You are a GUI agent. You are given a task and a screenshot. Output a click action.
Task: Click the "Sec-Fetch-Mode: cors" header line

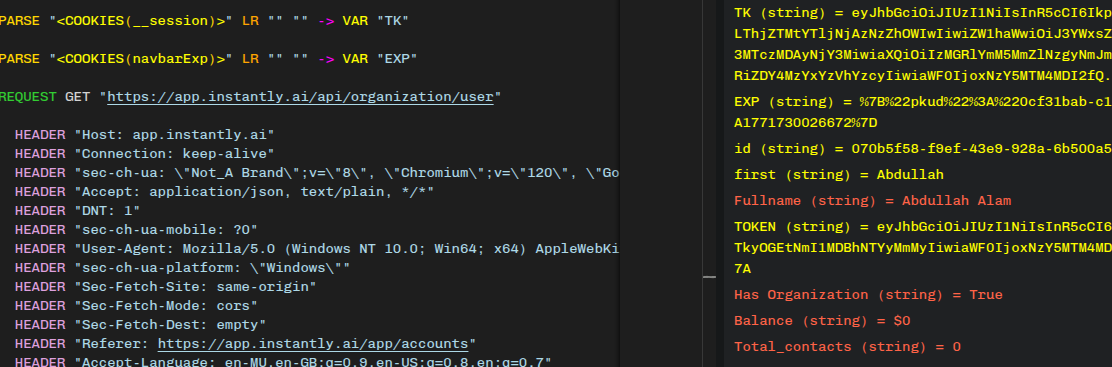point(136,306)
